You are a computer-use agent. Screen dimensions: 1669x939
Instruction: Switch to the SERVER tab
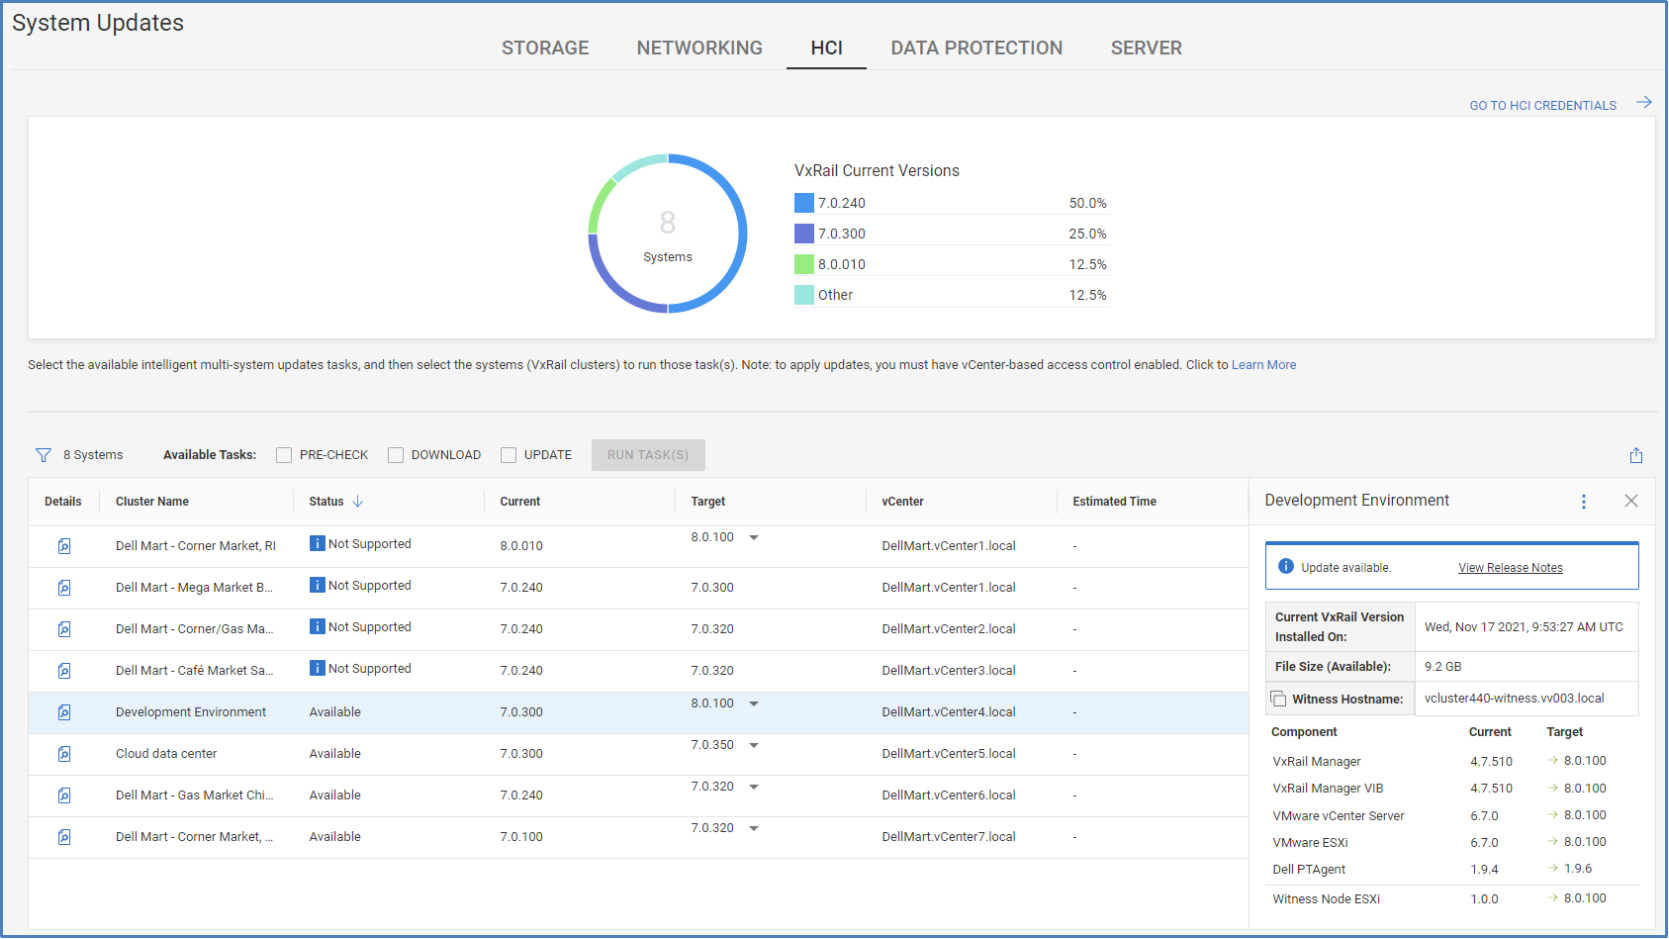(1146, 48)
